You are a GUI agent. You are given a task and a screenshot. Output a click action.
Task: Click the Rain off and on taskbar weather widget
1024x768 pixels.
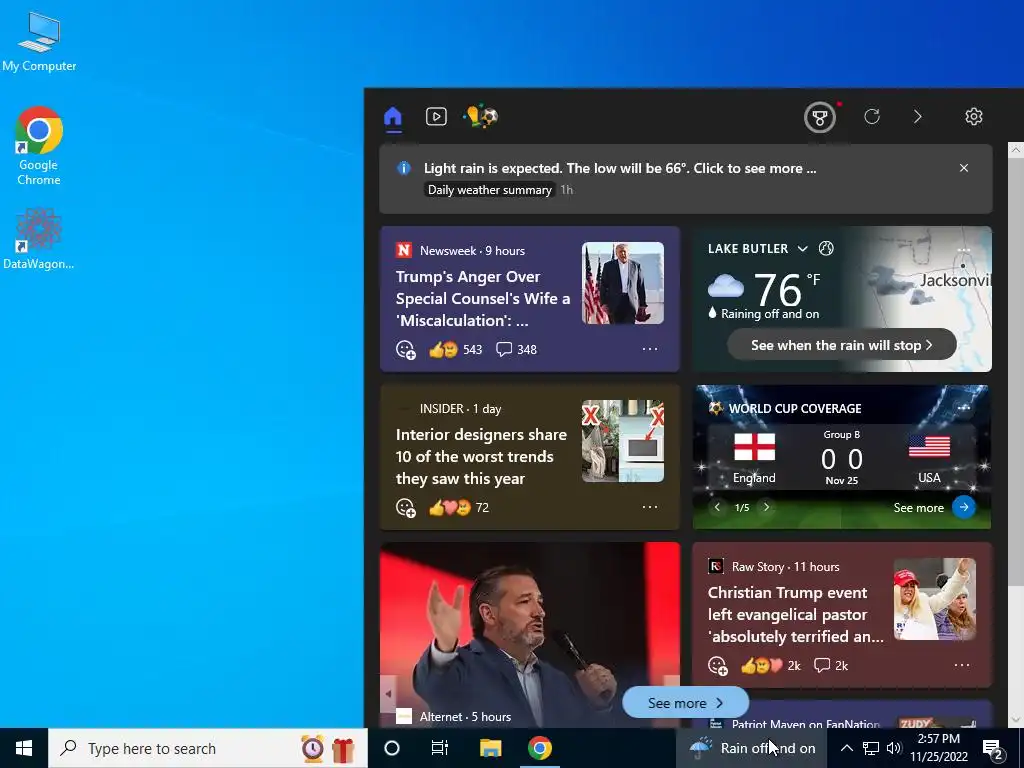point(752,748)
